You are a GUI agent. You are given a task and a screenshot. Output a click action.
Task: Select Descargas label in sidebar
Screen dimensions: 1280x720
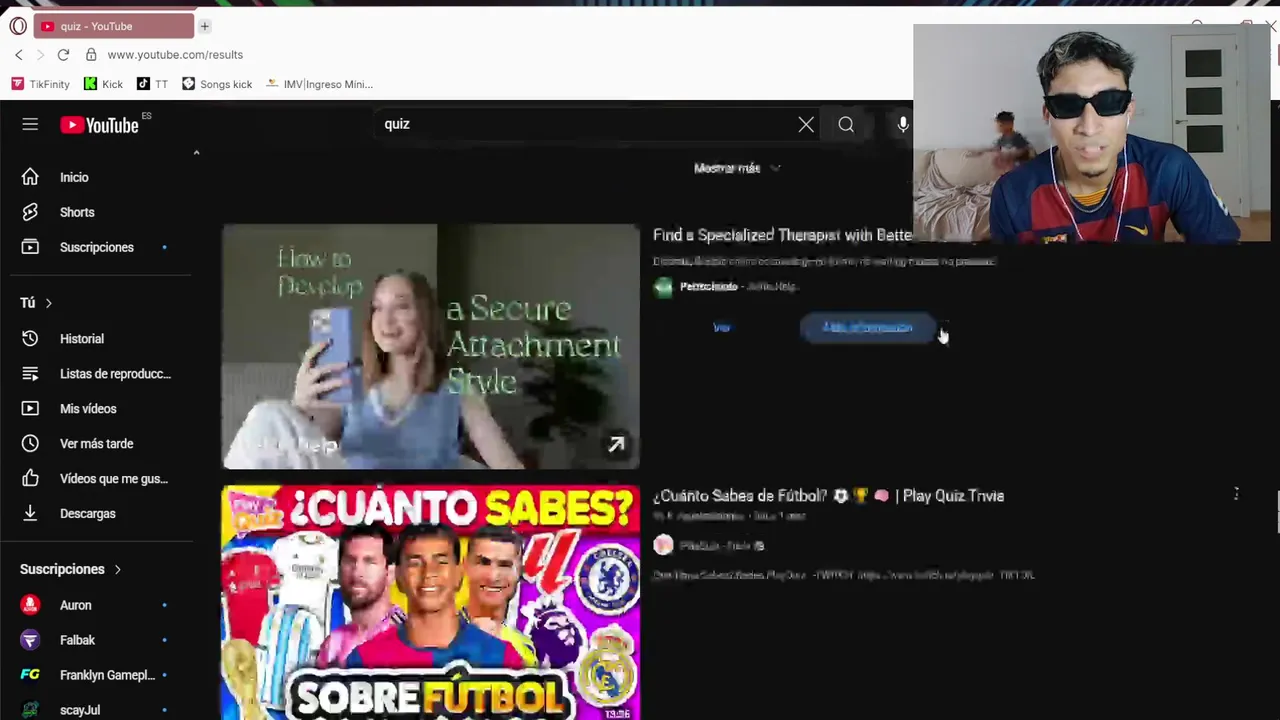coord(88,513)
